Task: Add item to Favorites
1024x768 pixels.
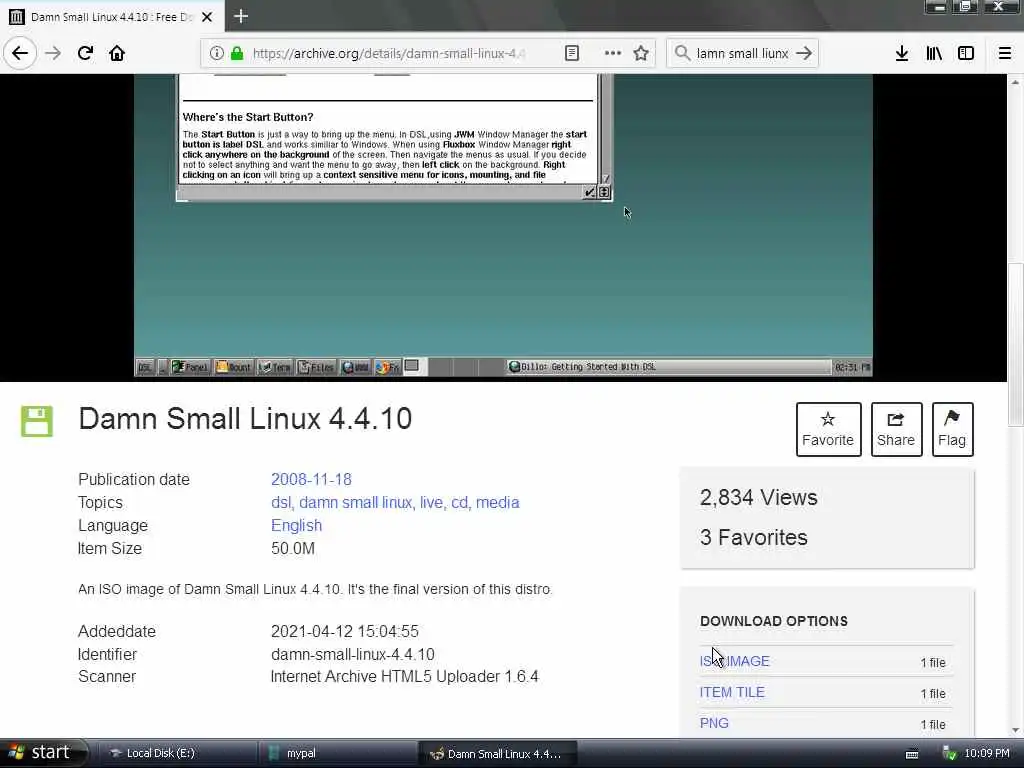Action: point(828,429)
